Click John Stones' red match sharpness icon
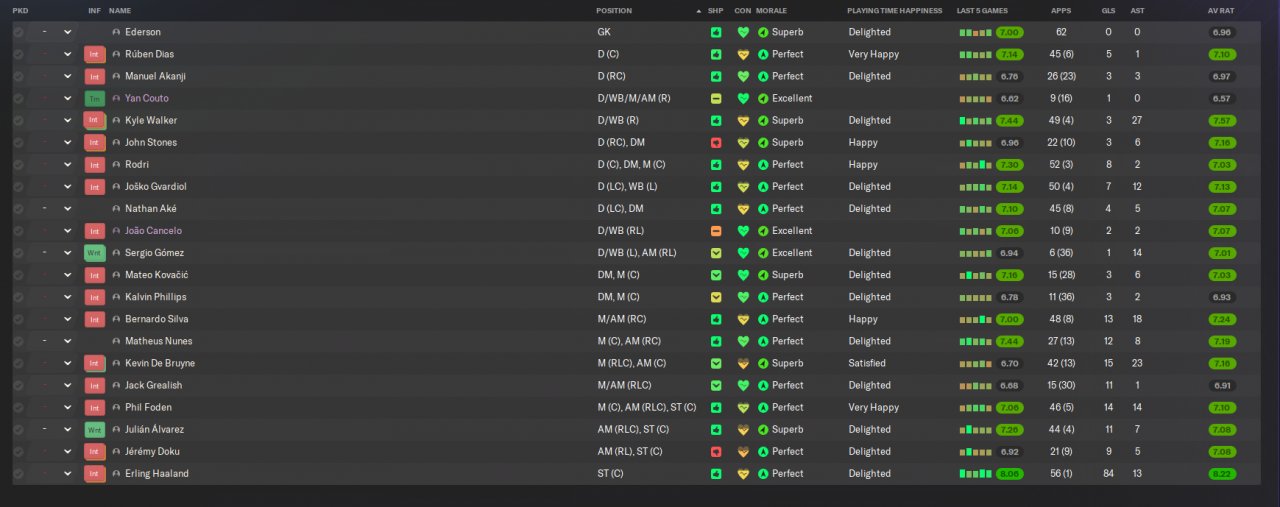Screen dimensions: 1280x507 [716, 142]
